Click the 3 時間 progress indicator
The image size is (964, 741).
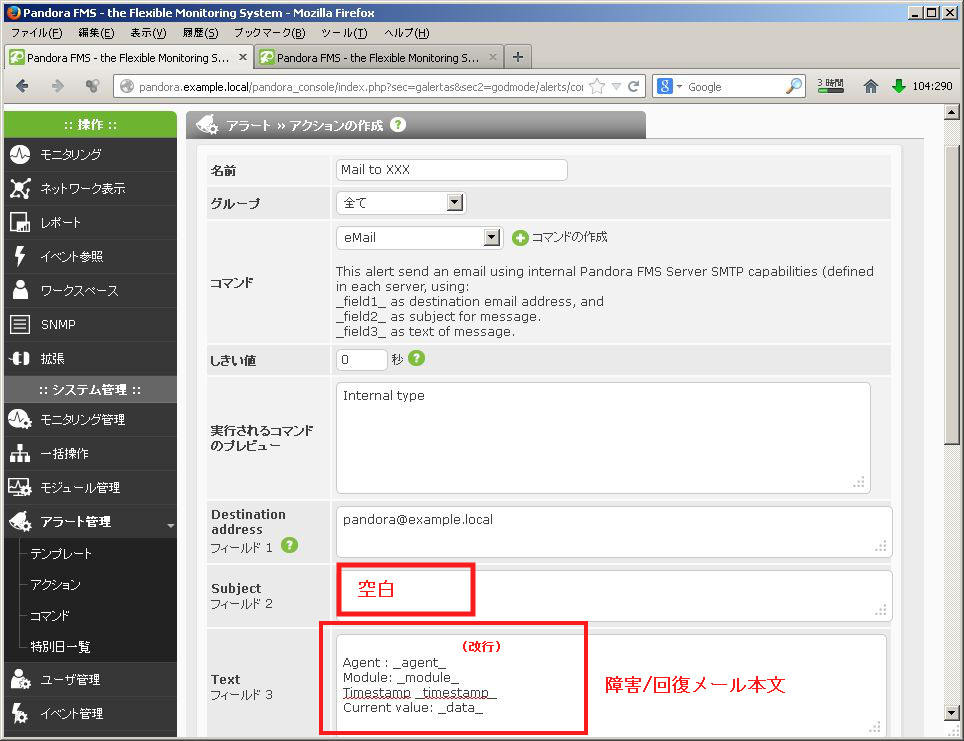coord(831,86)
